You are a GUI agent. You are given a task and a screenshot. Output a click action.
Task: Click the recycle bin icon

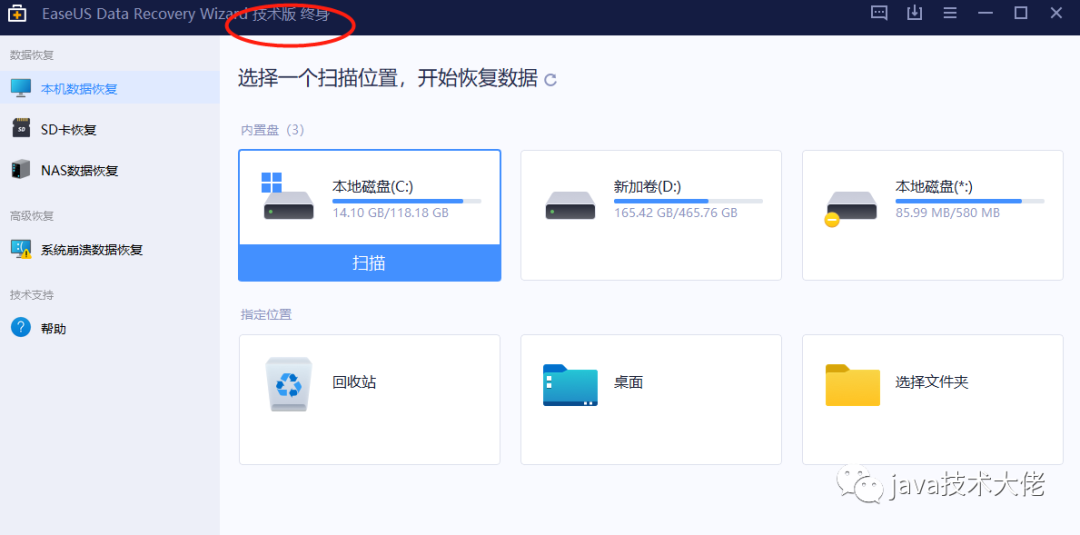(x=289, y=384)
